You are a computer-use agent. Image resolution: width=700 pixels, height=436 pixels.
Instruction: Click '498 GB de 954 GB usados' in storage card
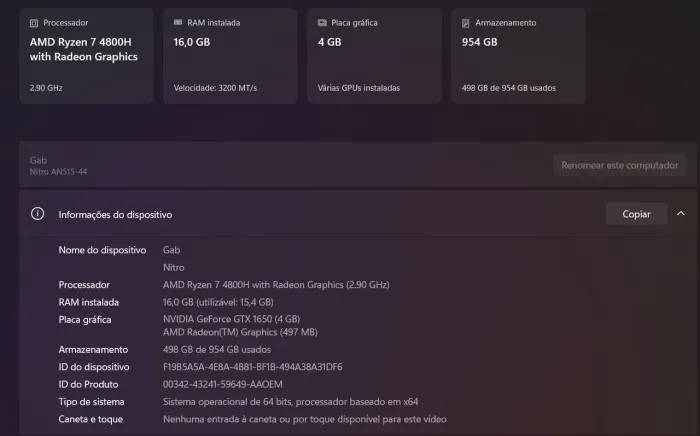508,88
